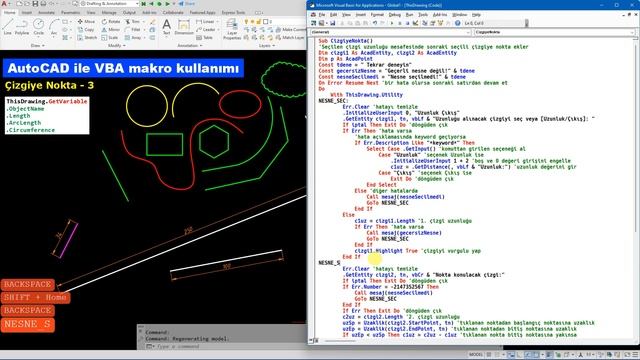
Task: Click the Scale tool in Modify panel
Action: pyautogui.click(x=110, y=38)
